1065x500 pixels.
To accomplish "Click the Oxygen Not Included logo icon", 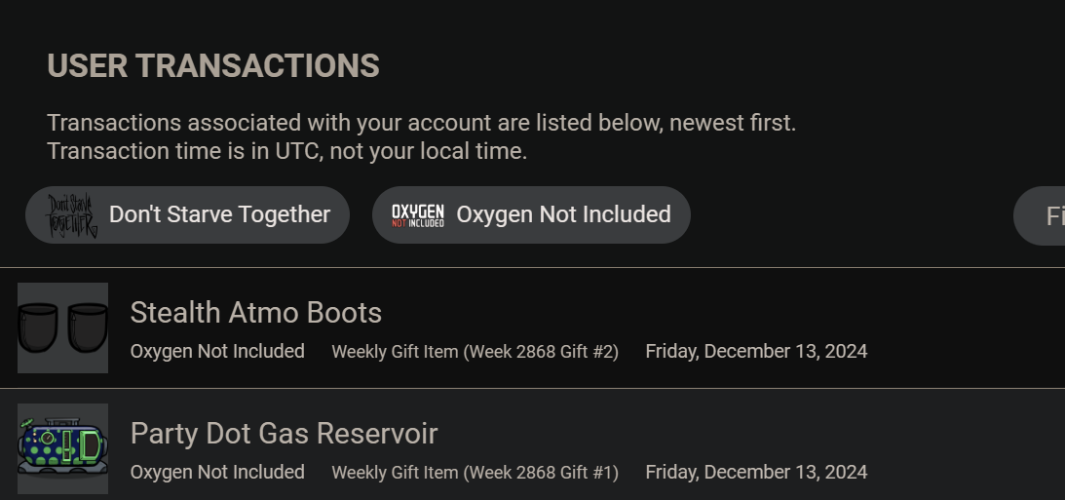I will coord(417,215).
